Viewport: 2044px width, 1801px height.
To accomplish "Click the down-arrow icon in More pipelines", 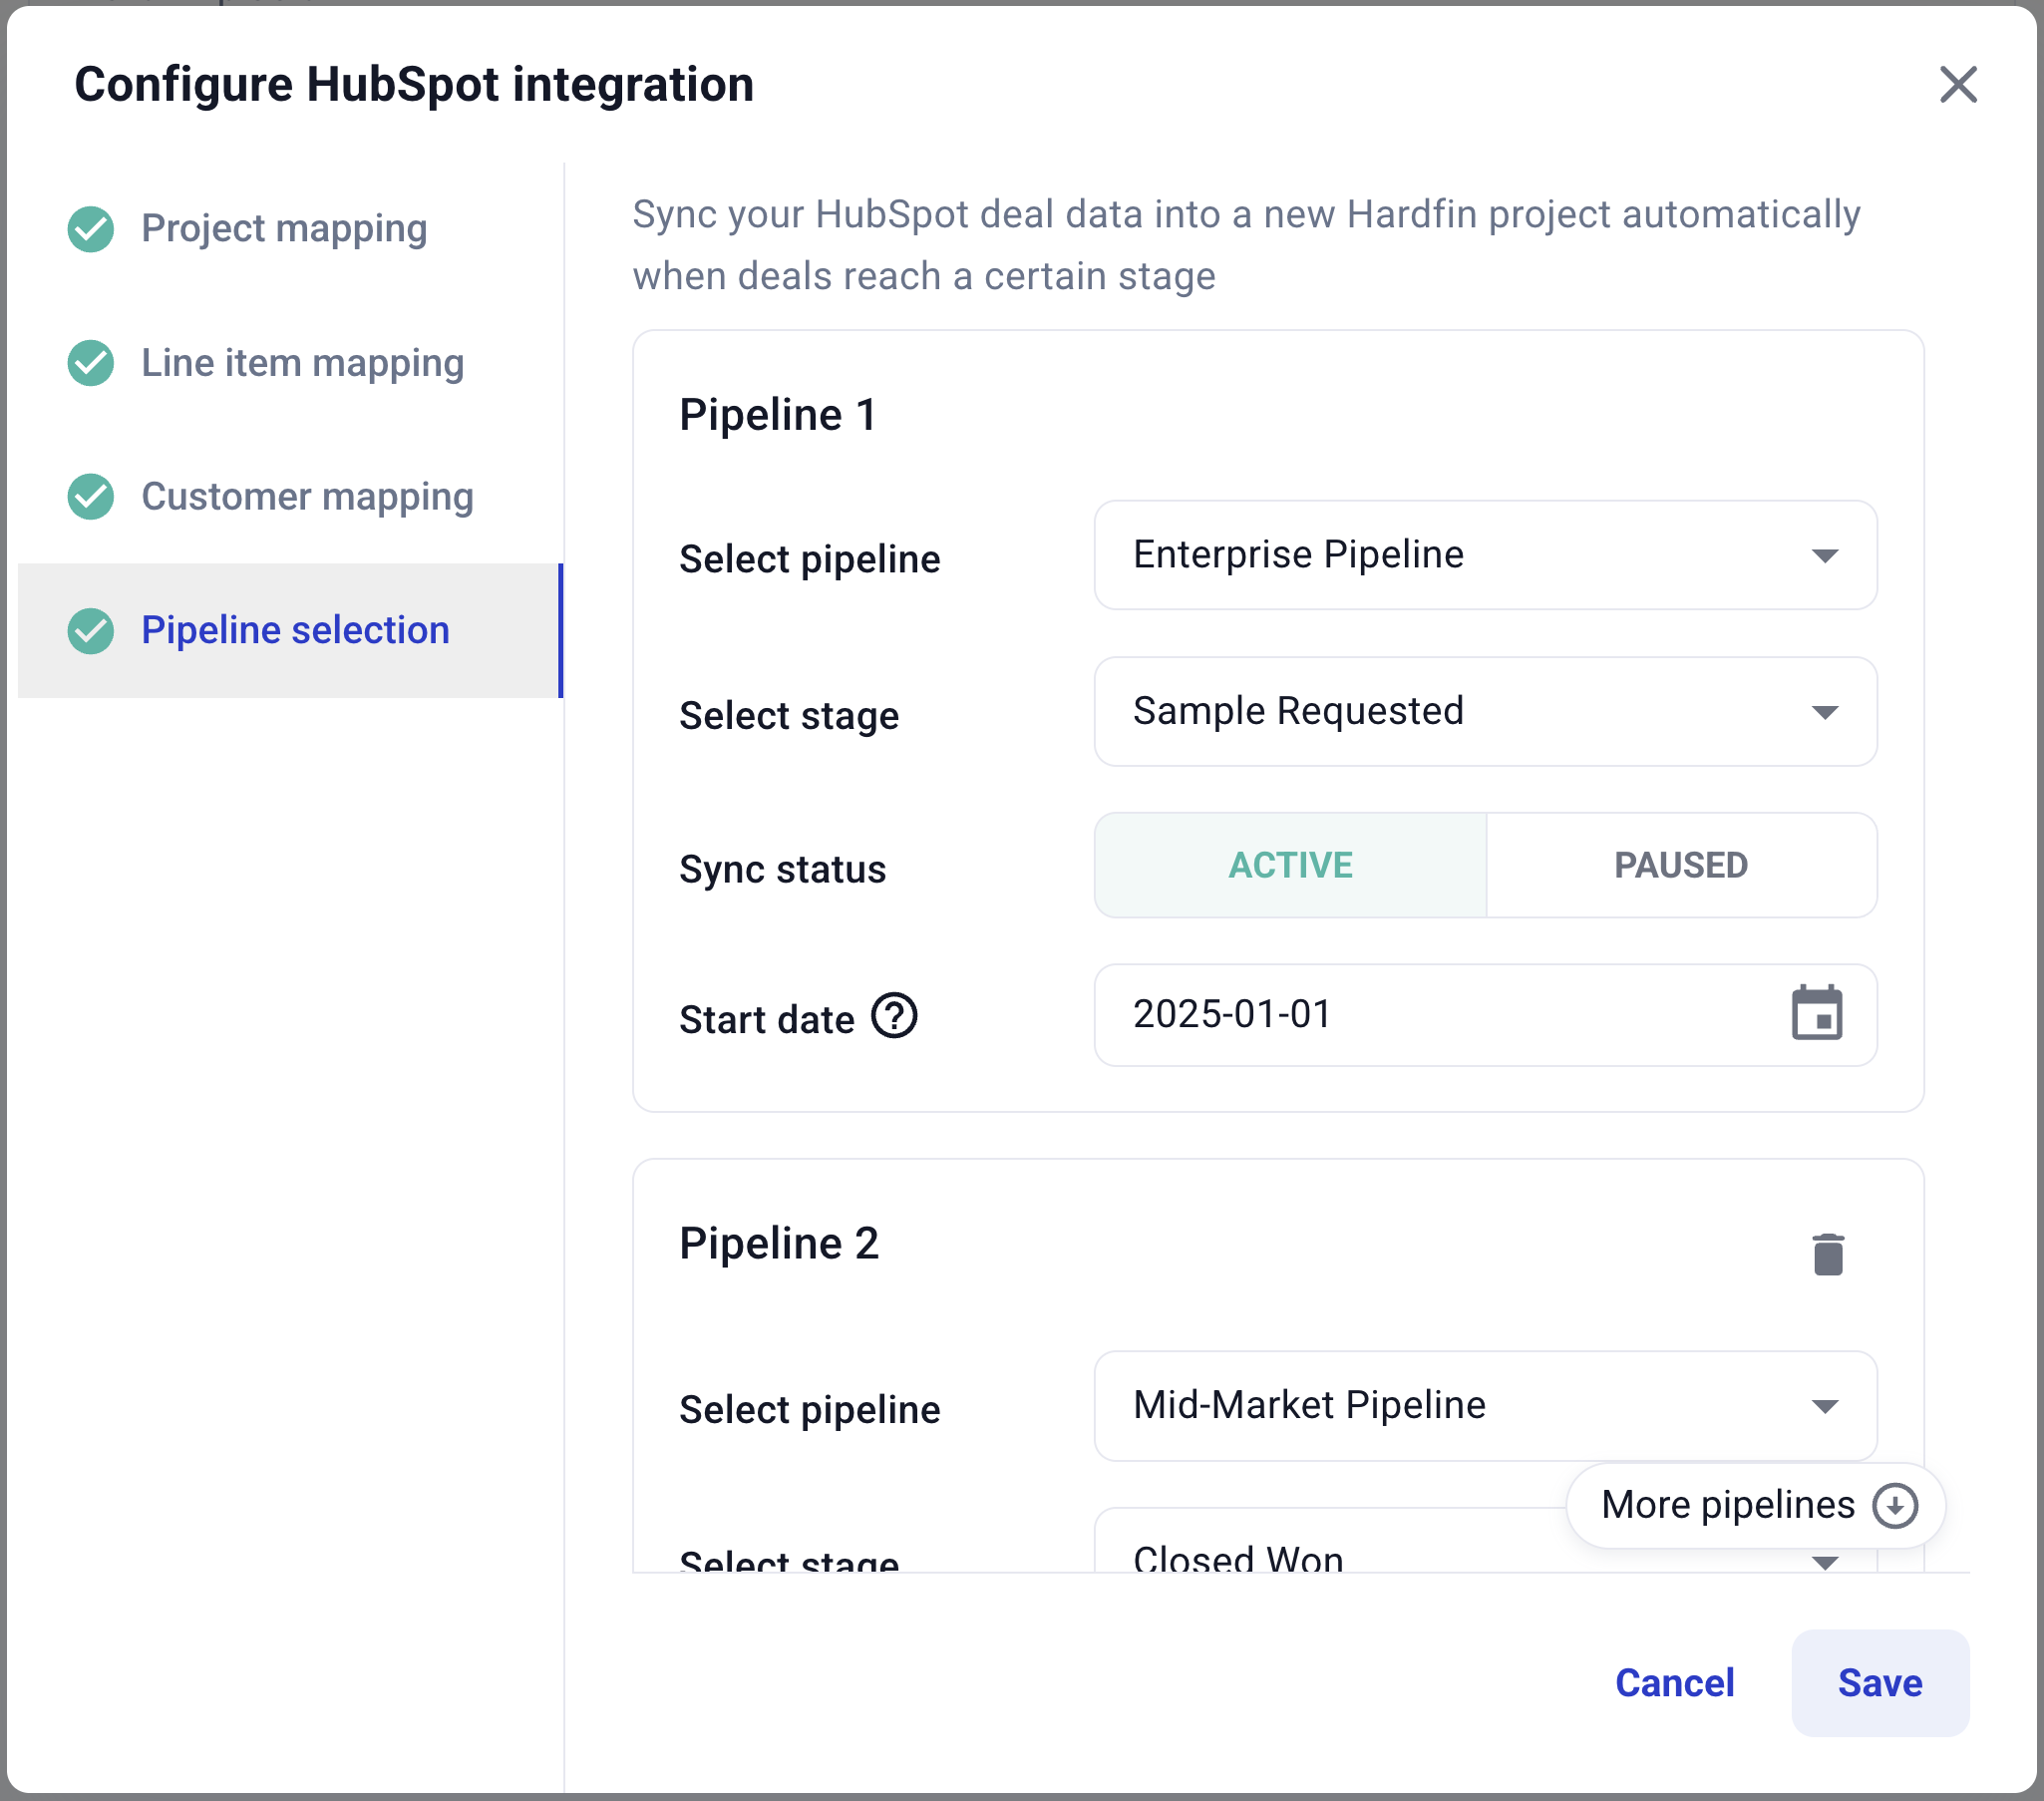I will (x=1894, y=1506).
